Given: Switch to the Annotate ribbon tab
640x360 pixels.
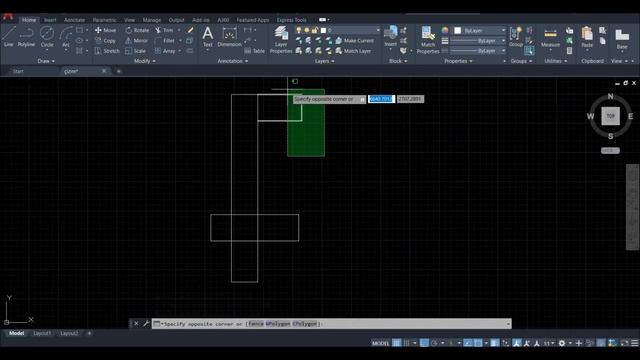Looking at the screenshot, I should click(x=74, y=20).
